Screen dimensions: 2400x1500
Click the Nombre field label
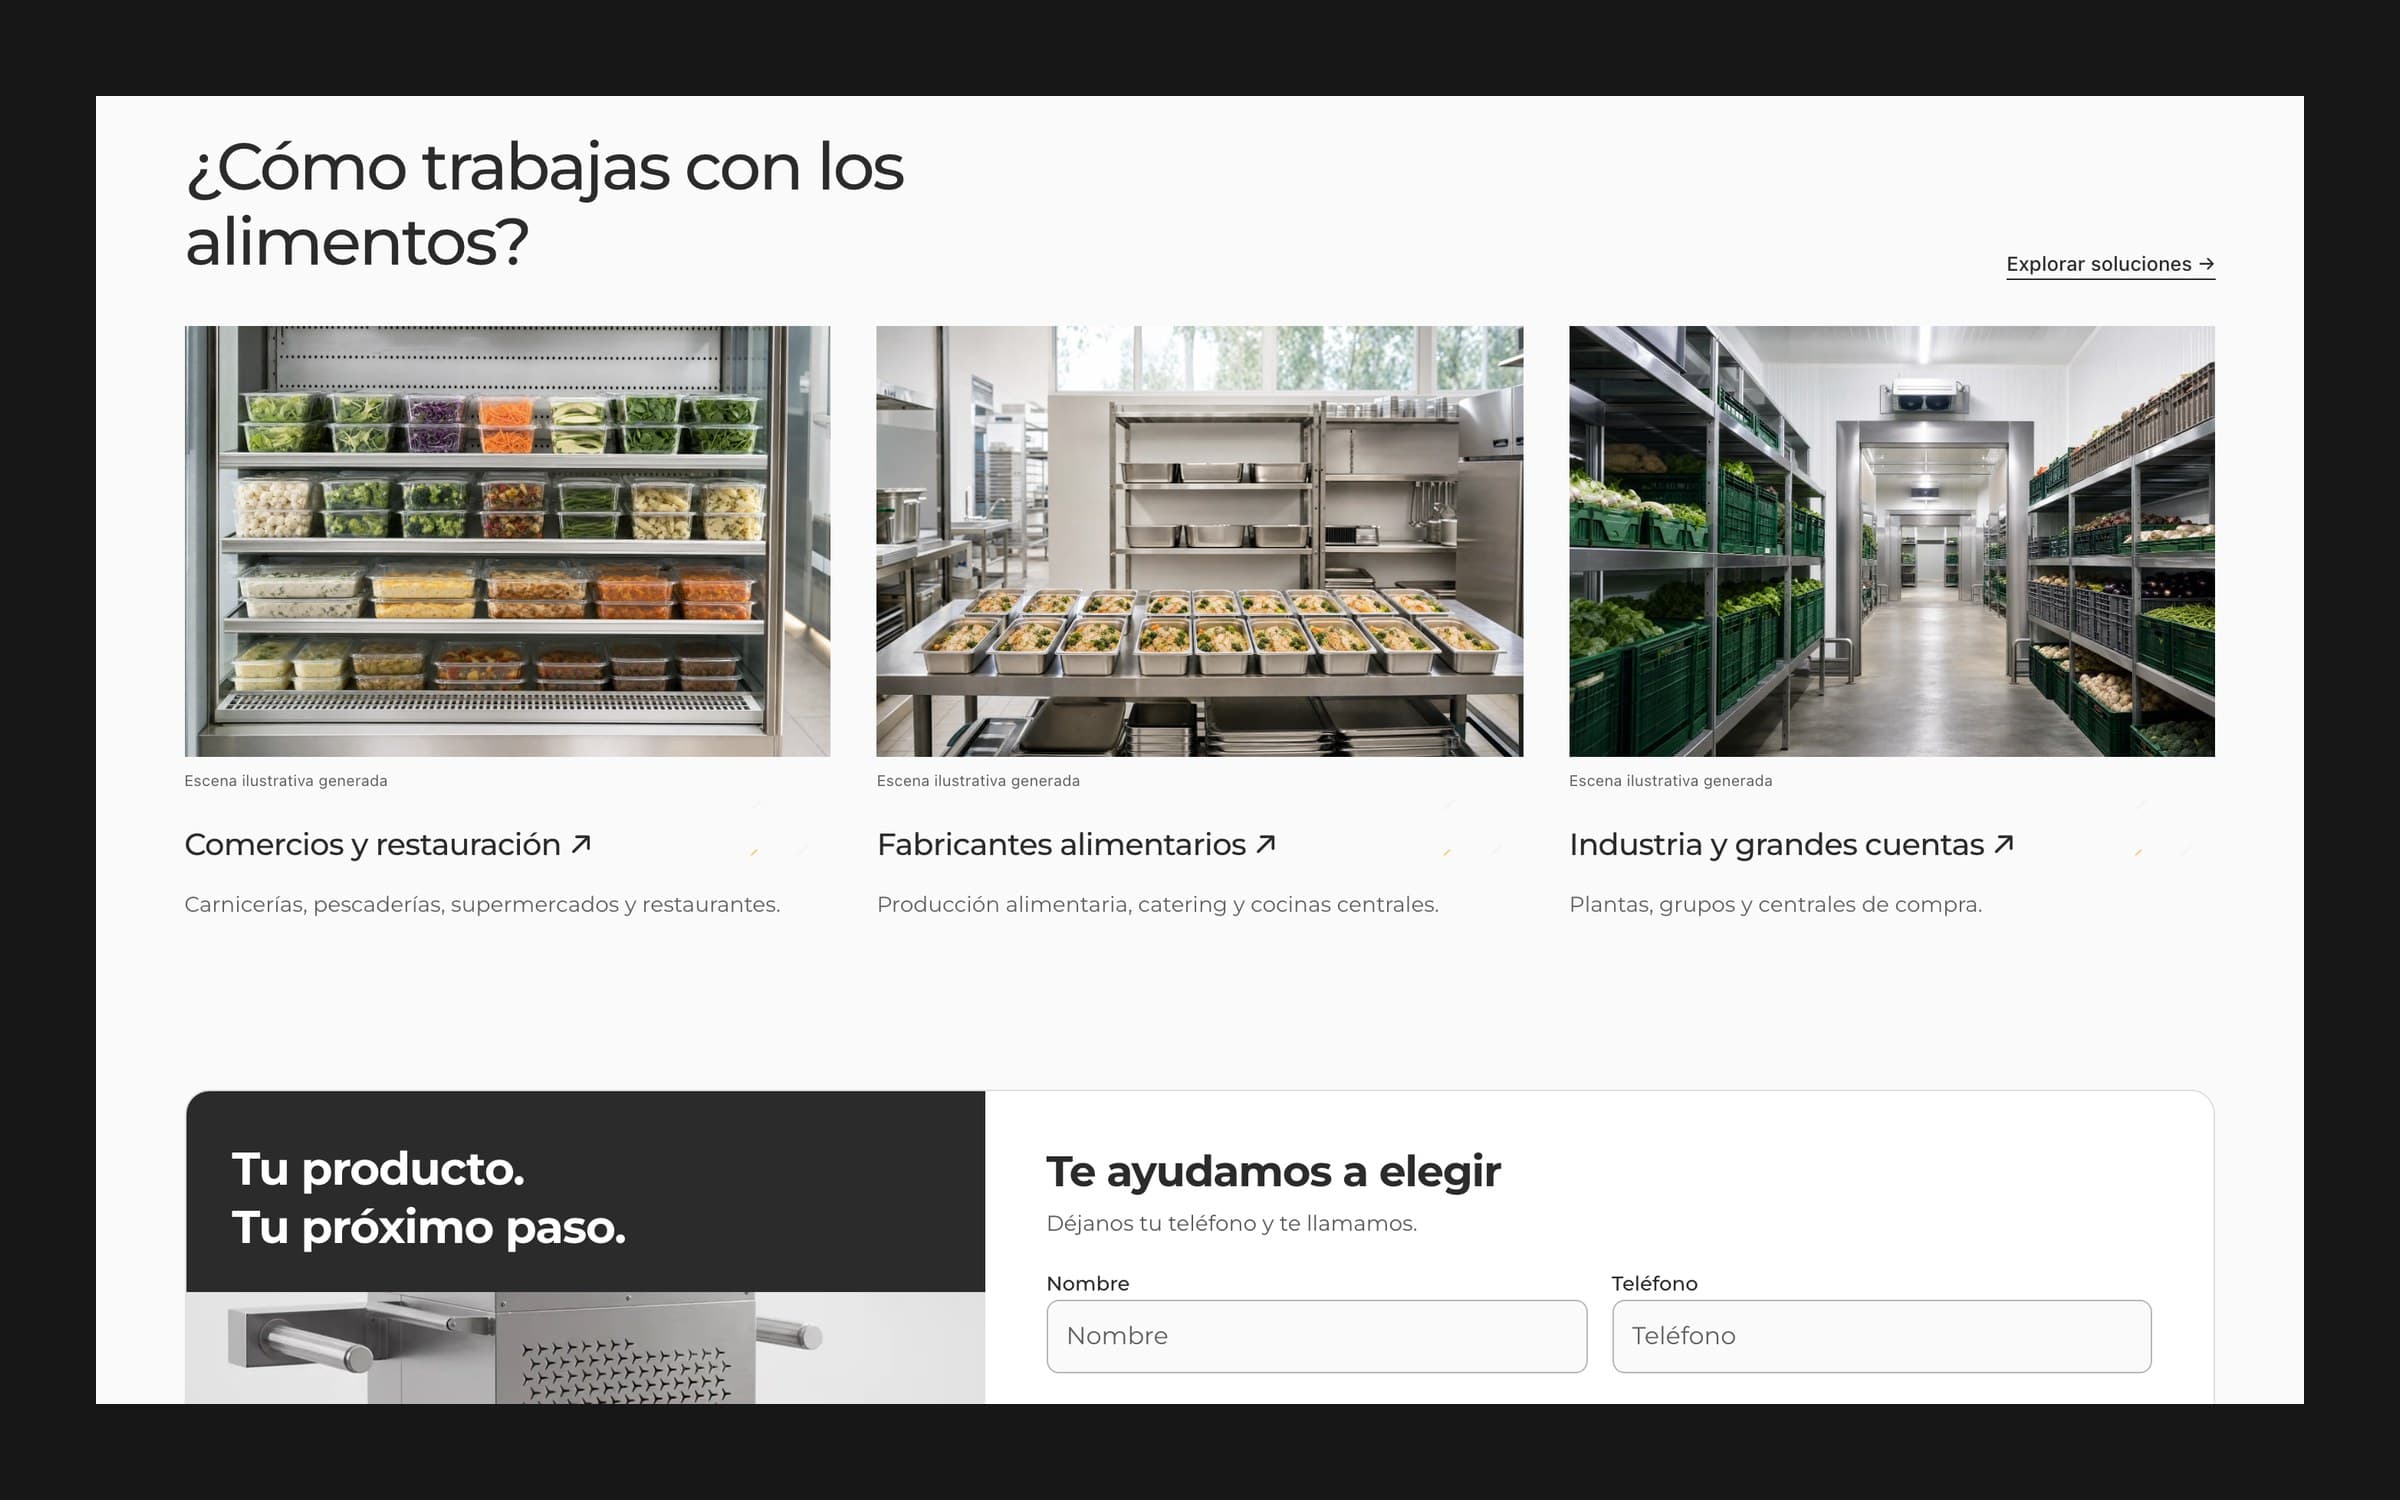pos(1088,1283)
